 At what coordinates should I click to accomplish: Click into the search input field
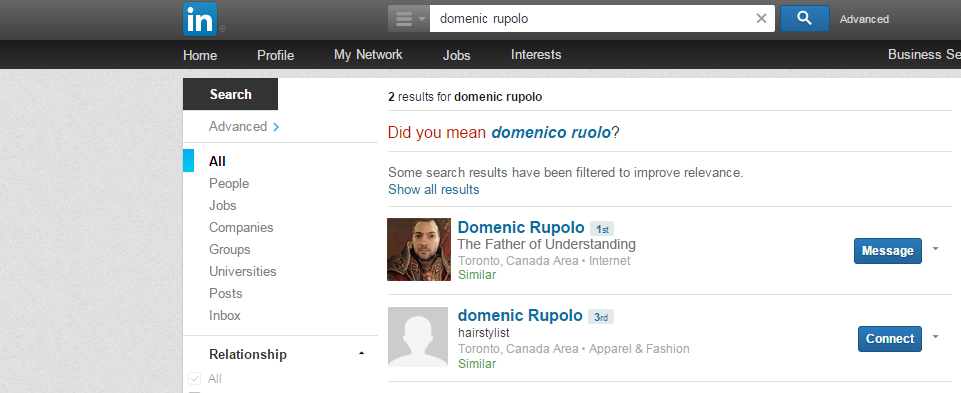click(x=591, y=18)
